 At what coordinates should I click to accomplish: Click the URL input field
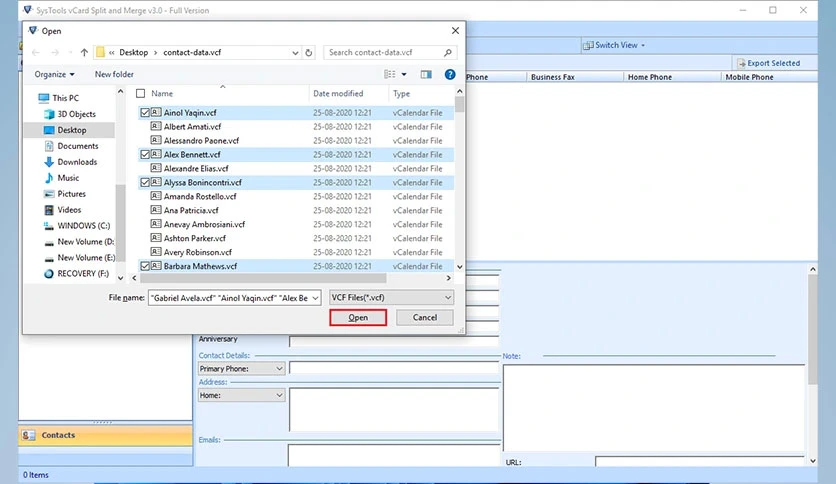(699, 462)
